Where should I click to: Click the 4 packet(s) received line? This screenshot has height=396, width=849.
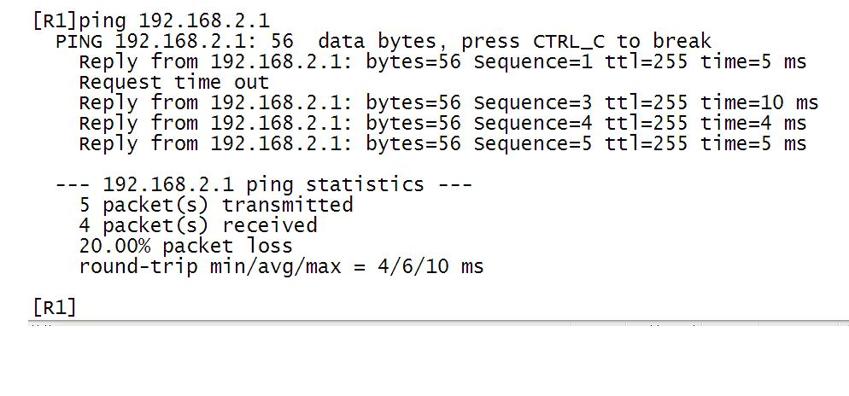[x=198, y=226]
